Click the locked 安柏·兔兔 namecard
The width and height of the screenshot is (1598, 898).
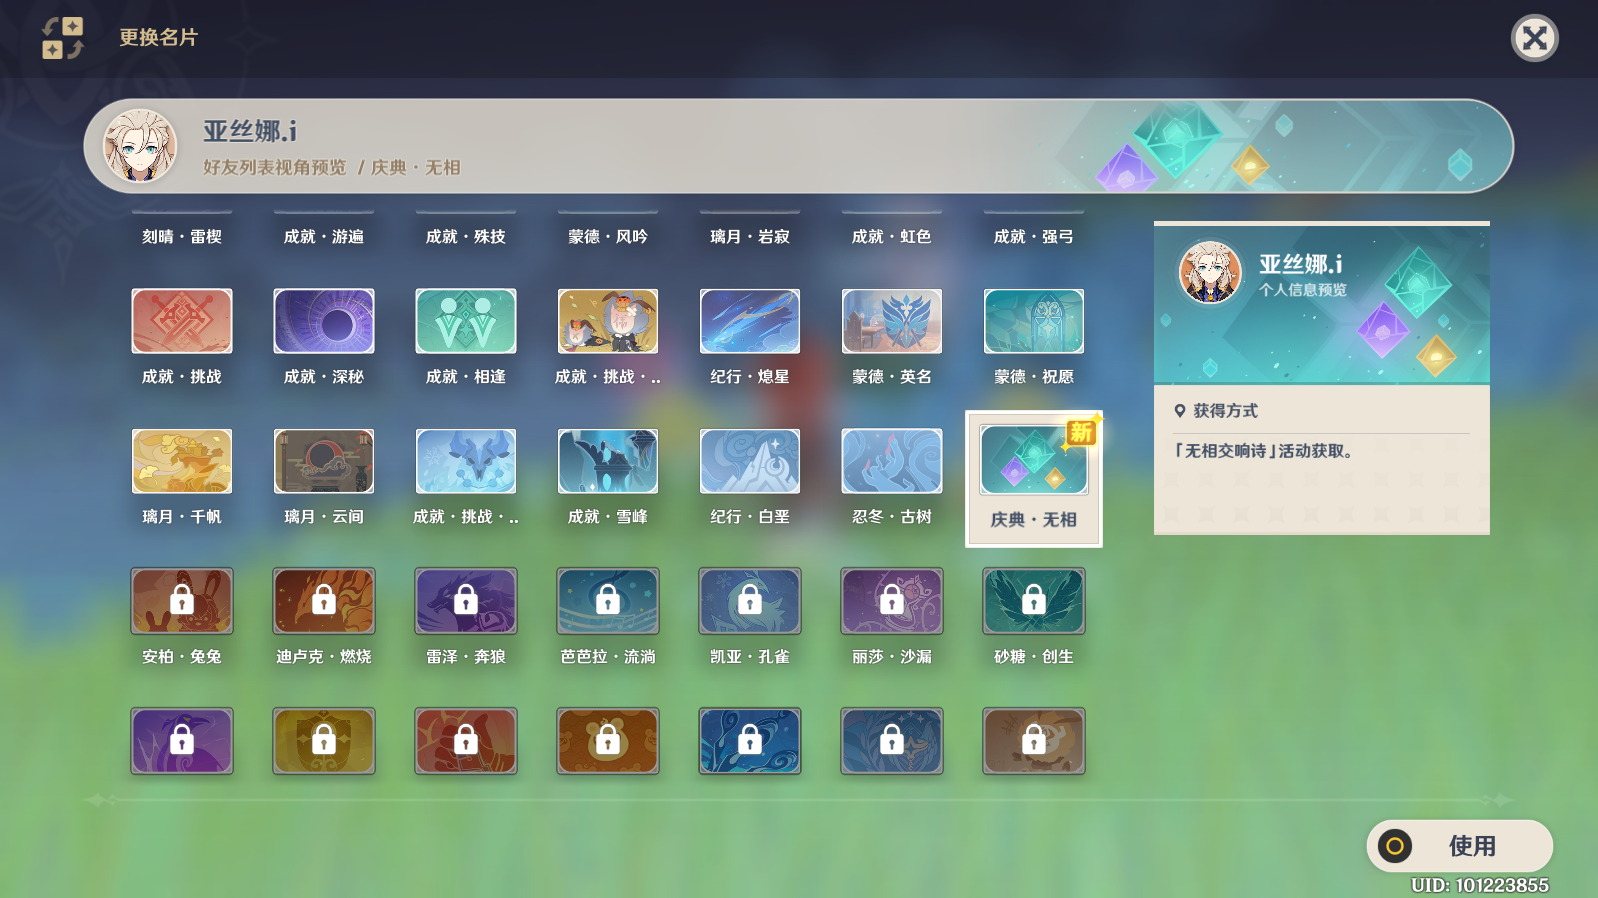click(x=182, y=601)
